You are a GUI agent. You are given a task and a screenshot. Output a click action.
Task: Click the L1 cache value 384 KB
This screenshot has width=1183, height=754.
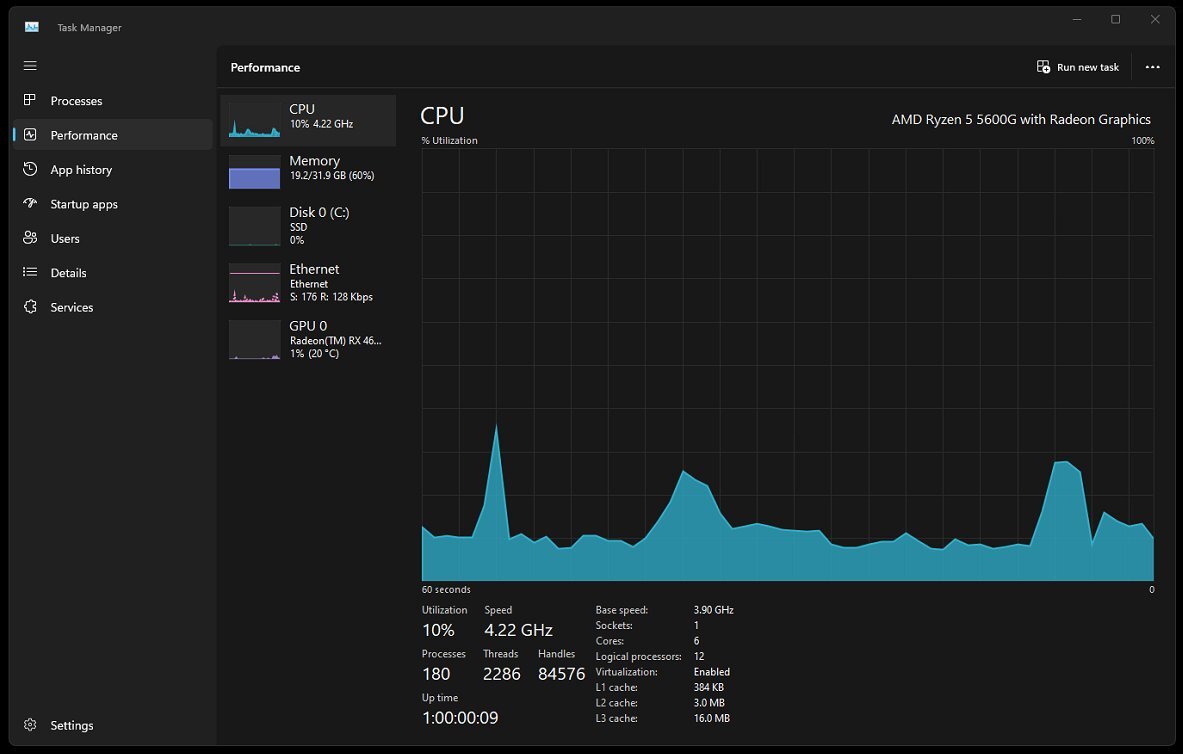tap(708, 688)
